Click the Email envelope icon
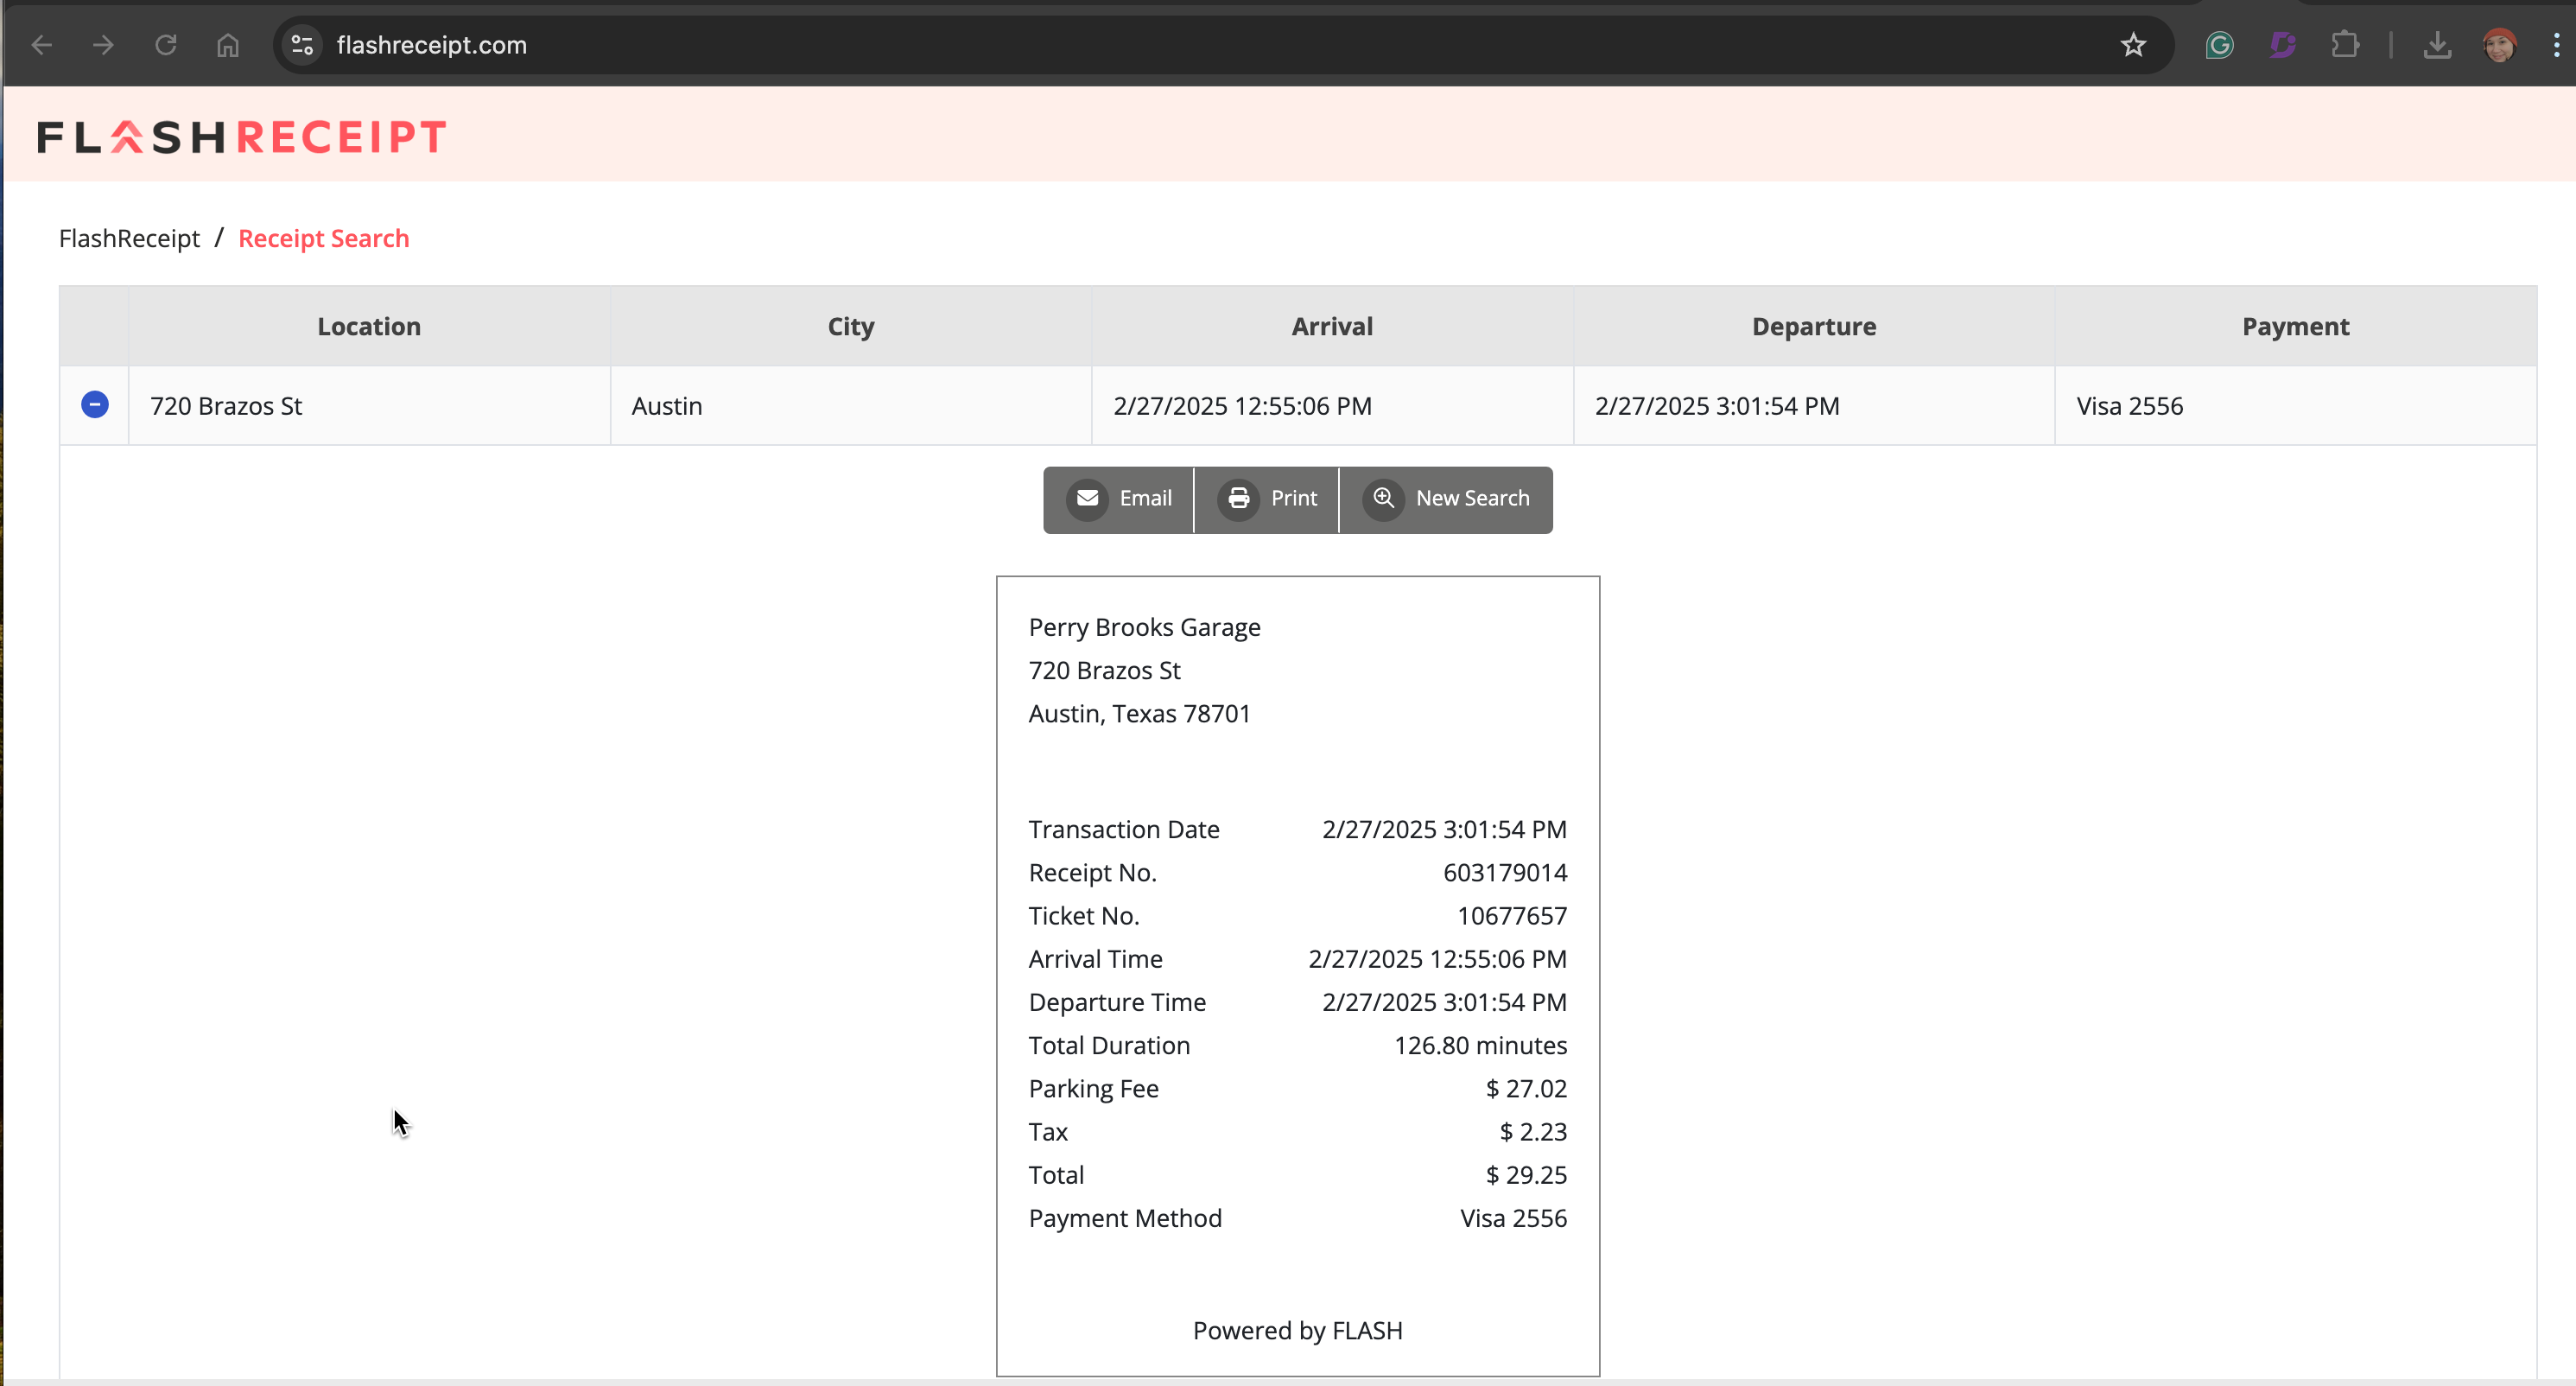Image resolution: width=2576 pixels, height=1386 pixels. pyautogui.click(x=1087, y=498)
